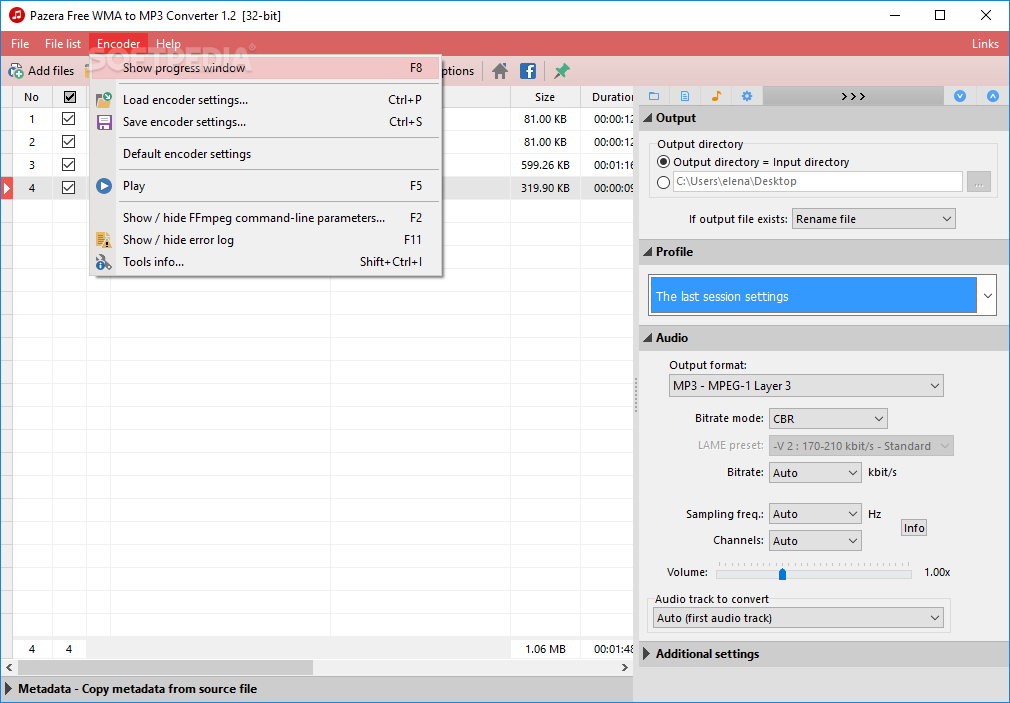The image size is (1010, 703).
Task: Click the blue down-arrow circle icon
Action: click(x=960, y=96)
